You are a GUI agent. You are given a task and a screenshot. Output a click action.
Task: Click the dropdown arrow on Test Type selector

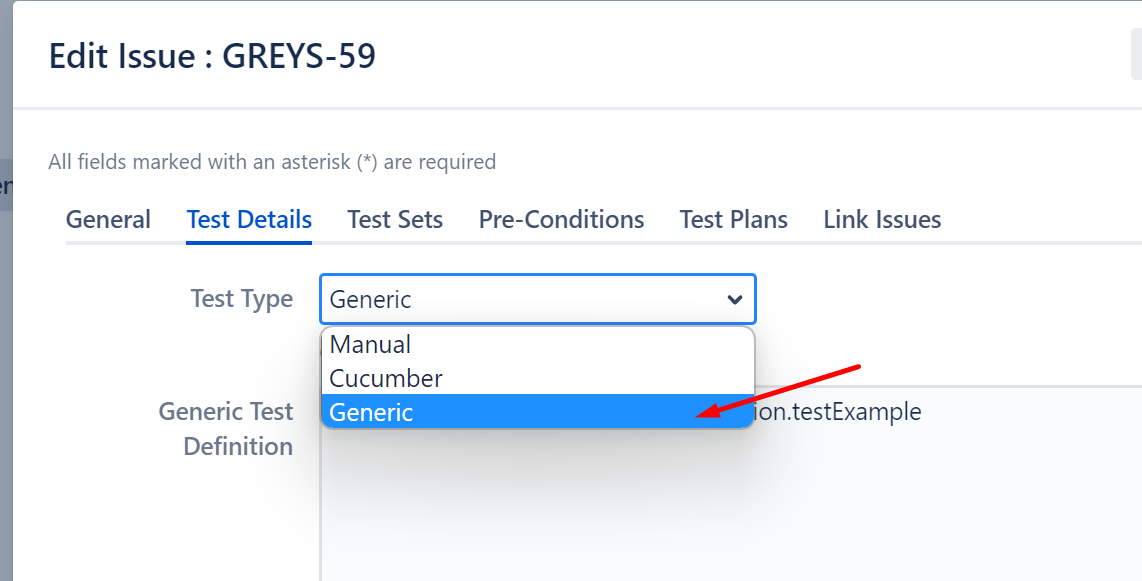(735, 299)
